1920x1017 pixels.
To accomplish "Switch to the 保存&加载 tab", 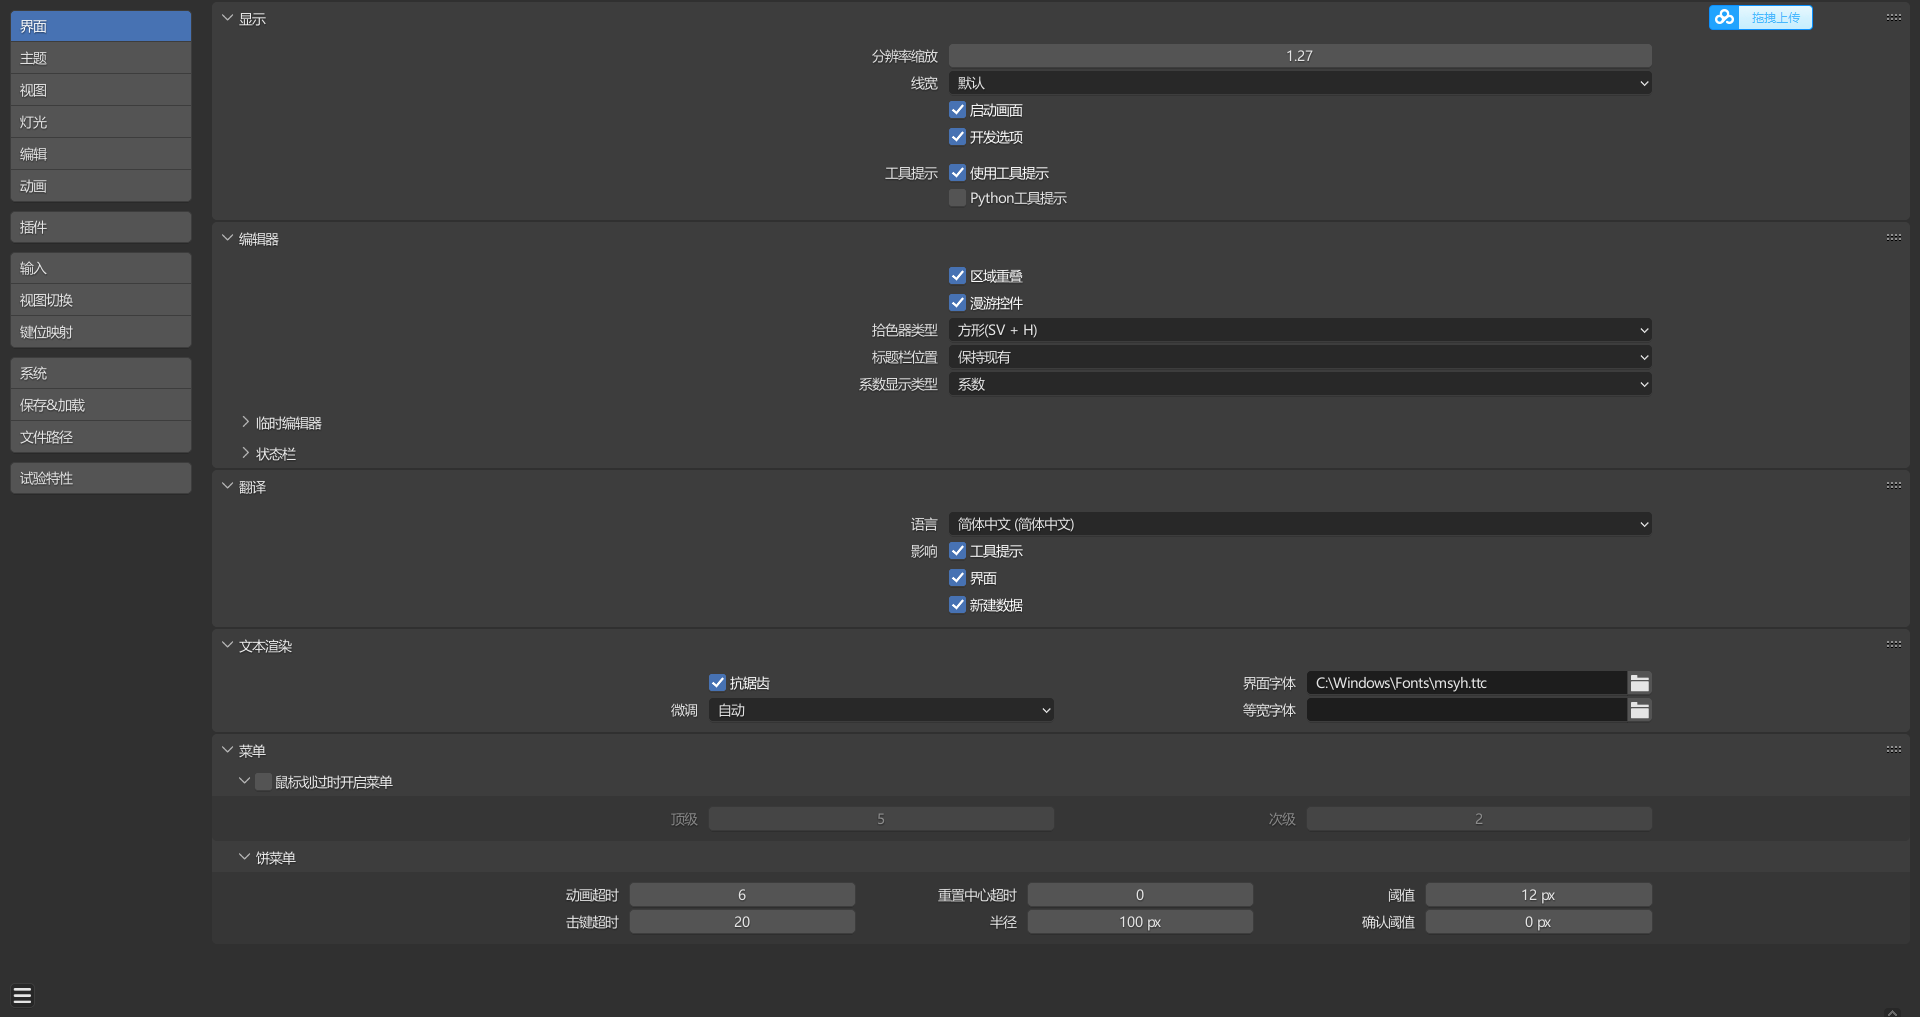I will [x=101, y=405].
